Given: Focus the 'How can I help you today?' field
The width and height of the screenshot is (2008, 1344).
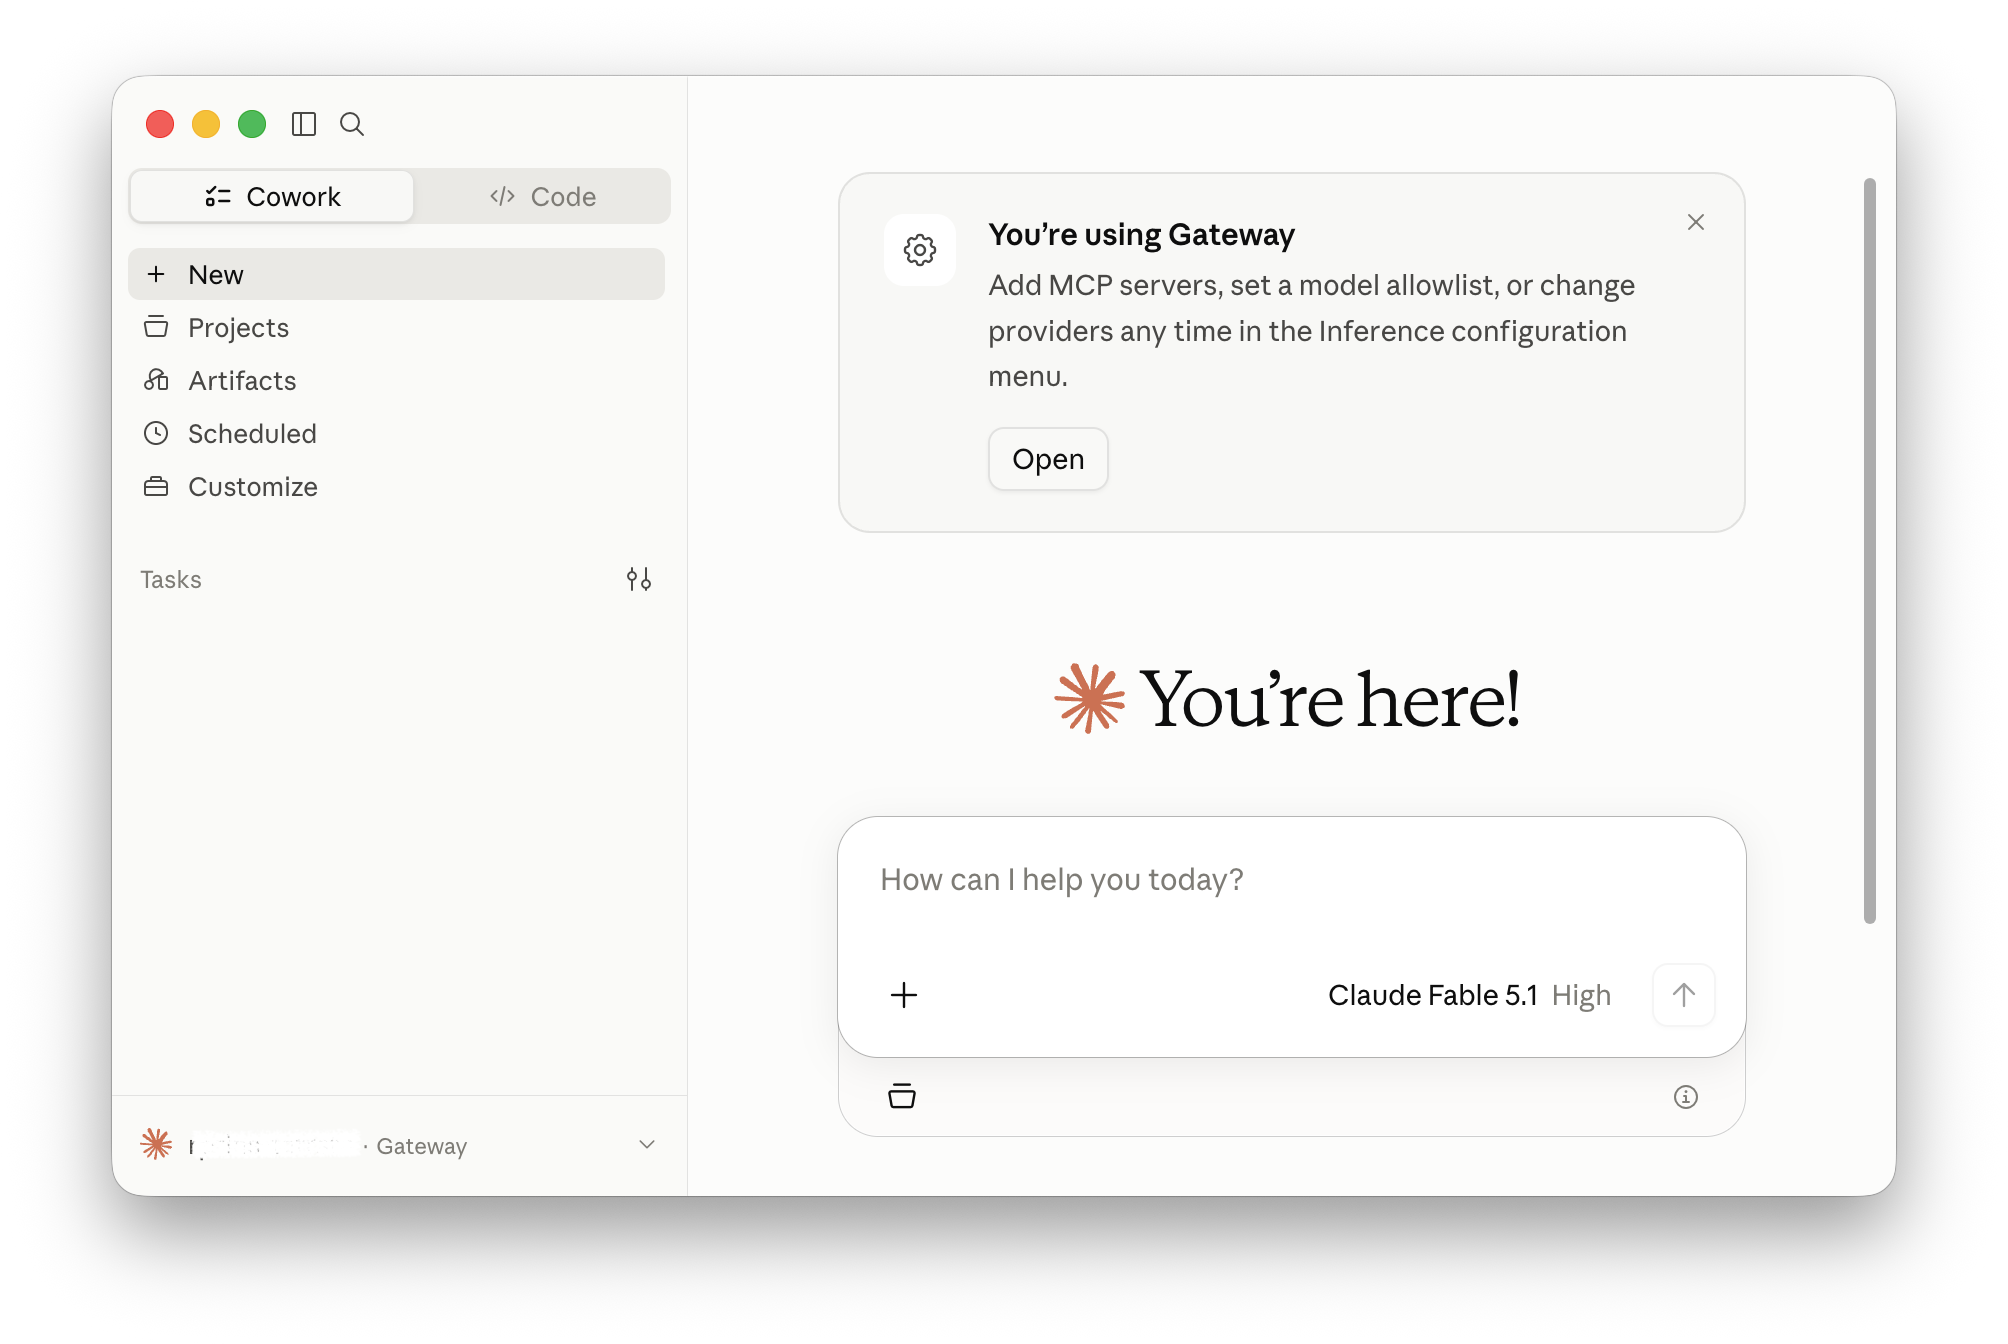Looking at the screenshot, I should [1291, 880].
